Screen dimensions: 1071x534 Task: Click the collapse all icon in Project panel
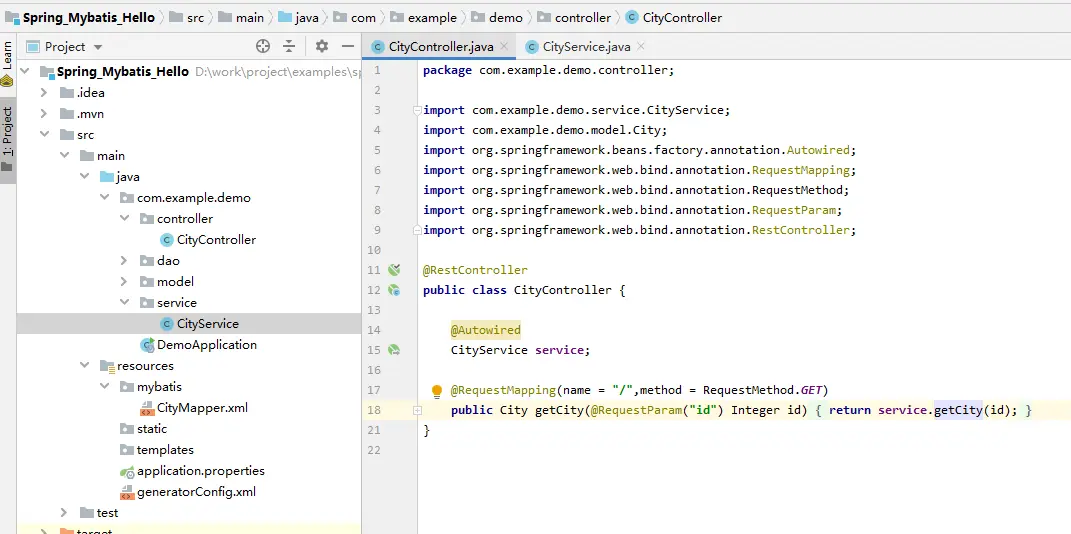289,46
